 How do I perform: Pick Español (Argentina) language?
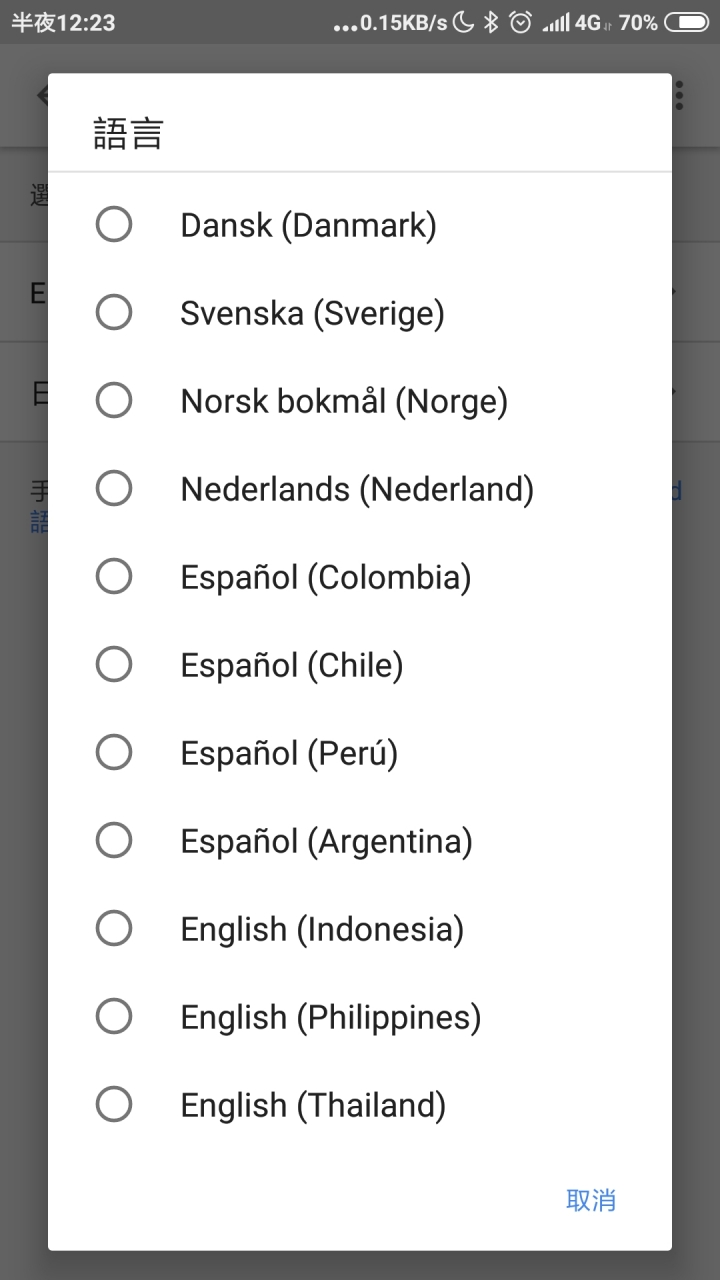[x=360, y=841]
